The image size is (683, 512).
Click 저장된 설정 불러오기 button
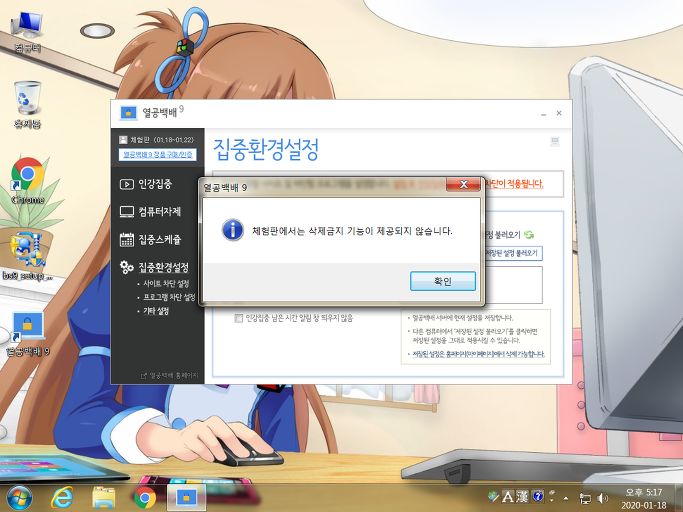click(x=513, y=253)
